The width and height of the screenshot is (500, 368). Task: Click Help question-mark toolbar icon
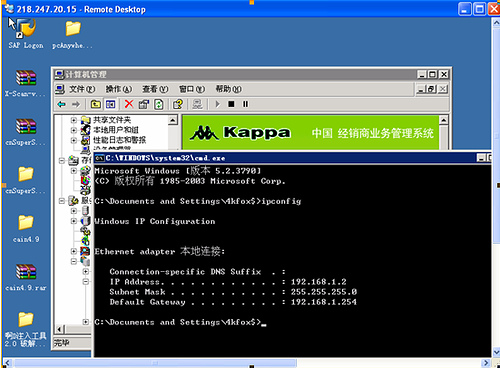pyautogui.click(x=178, y=104)
